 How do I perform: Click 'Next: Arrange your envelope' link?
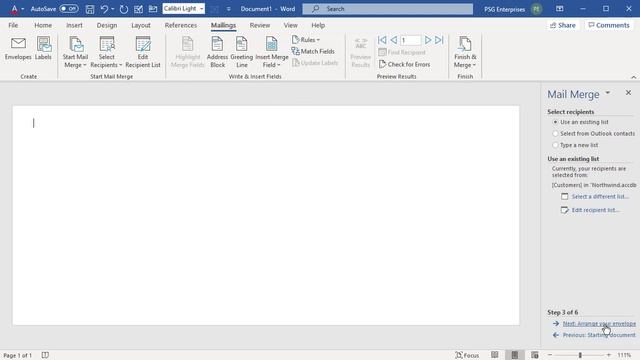599,323
